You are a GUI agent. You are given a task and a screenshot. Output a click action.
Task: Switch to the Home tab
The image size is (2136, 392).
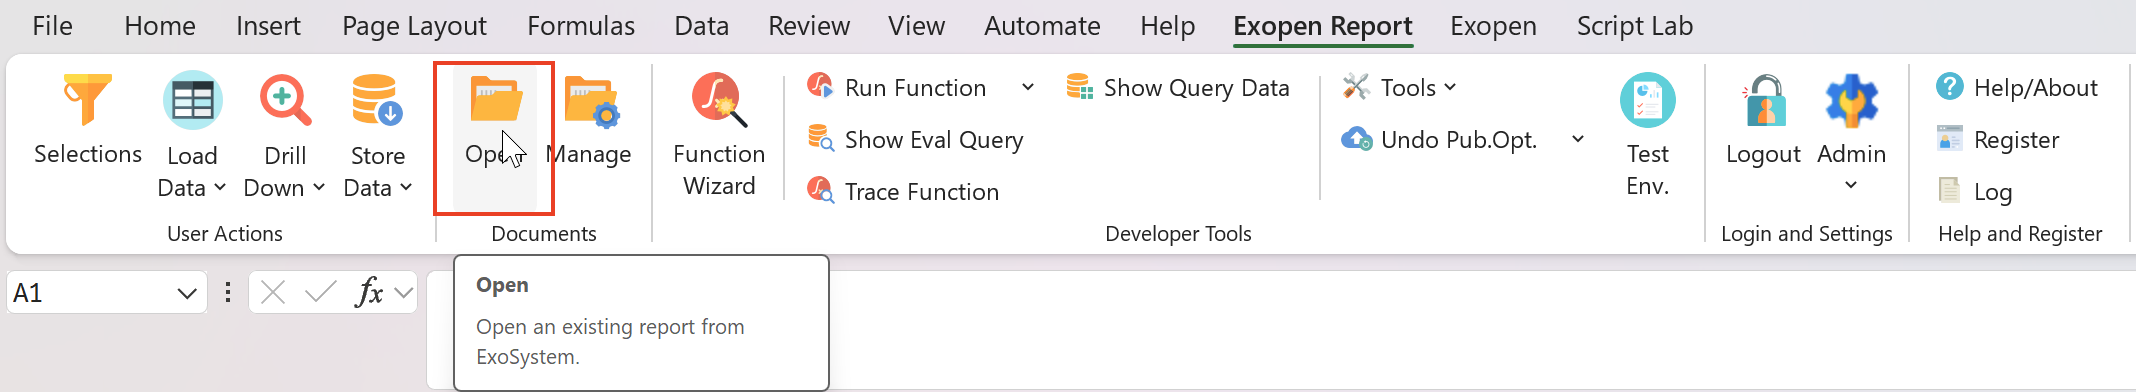click(x=160, y=26)
